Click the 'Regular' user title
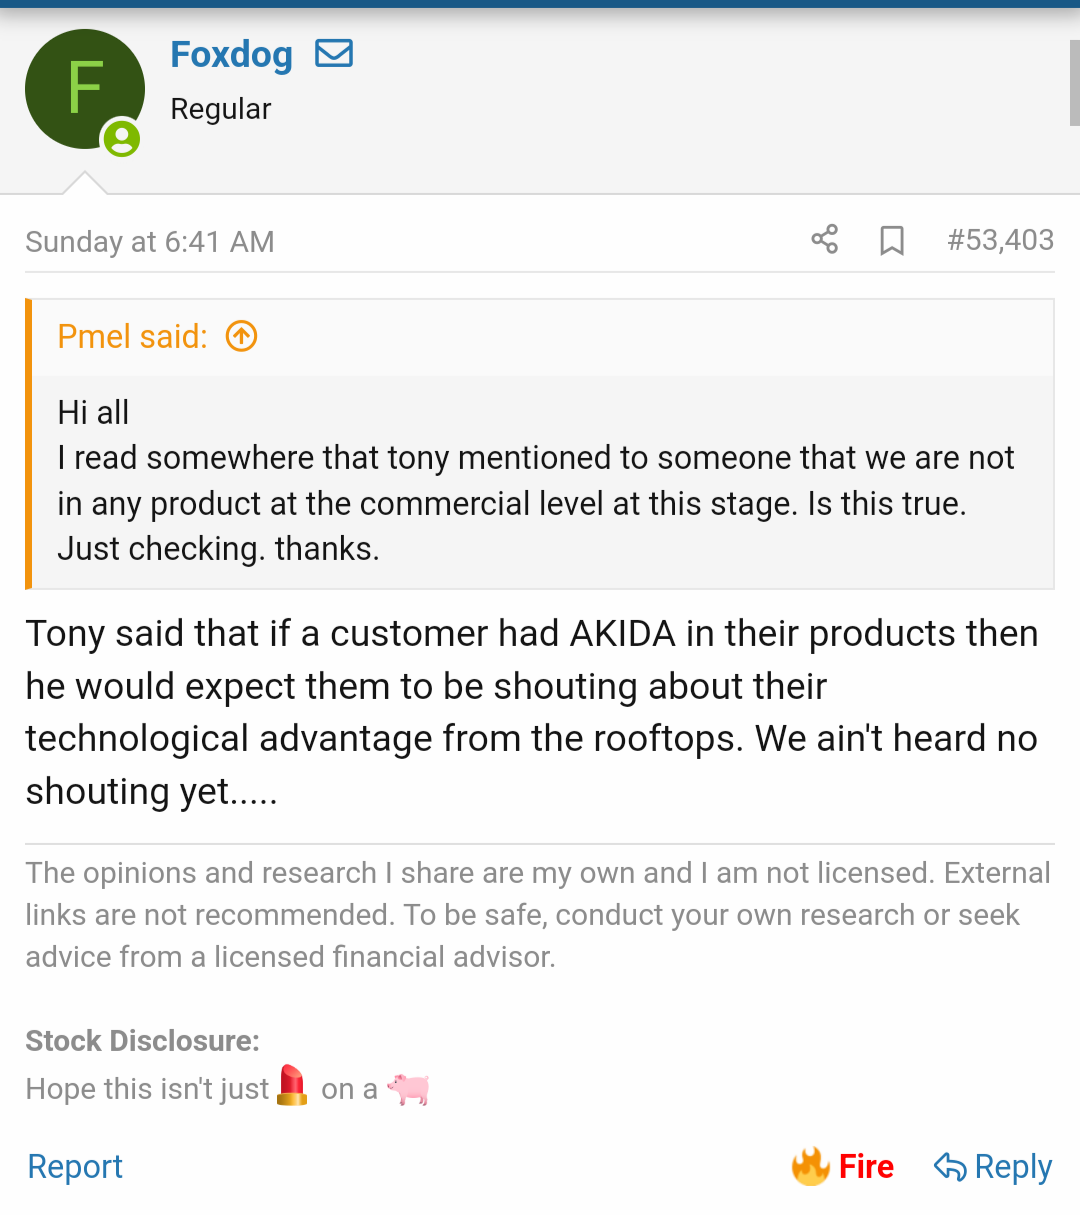This screenshot has height=1215, width=1080. pos(221,109)
